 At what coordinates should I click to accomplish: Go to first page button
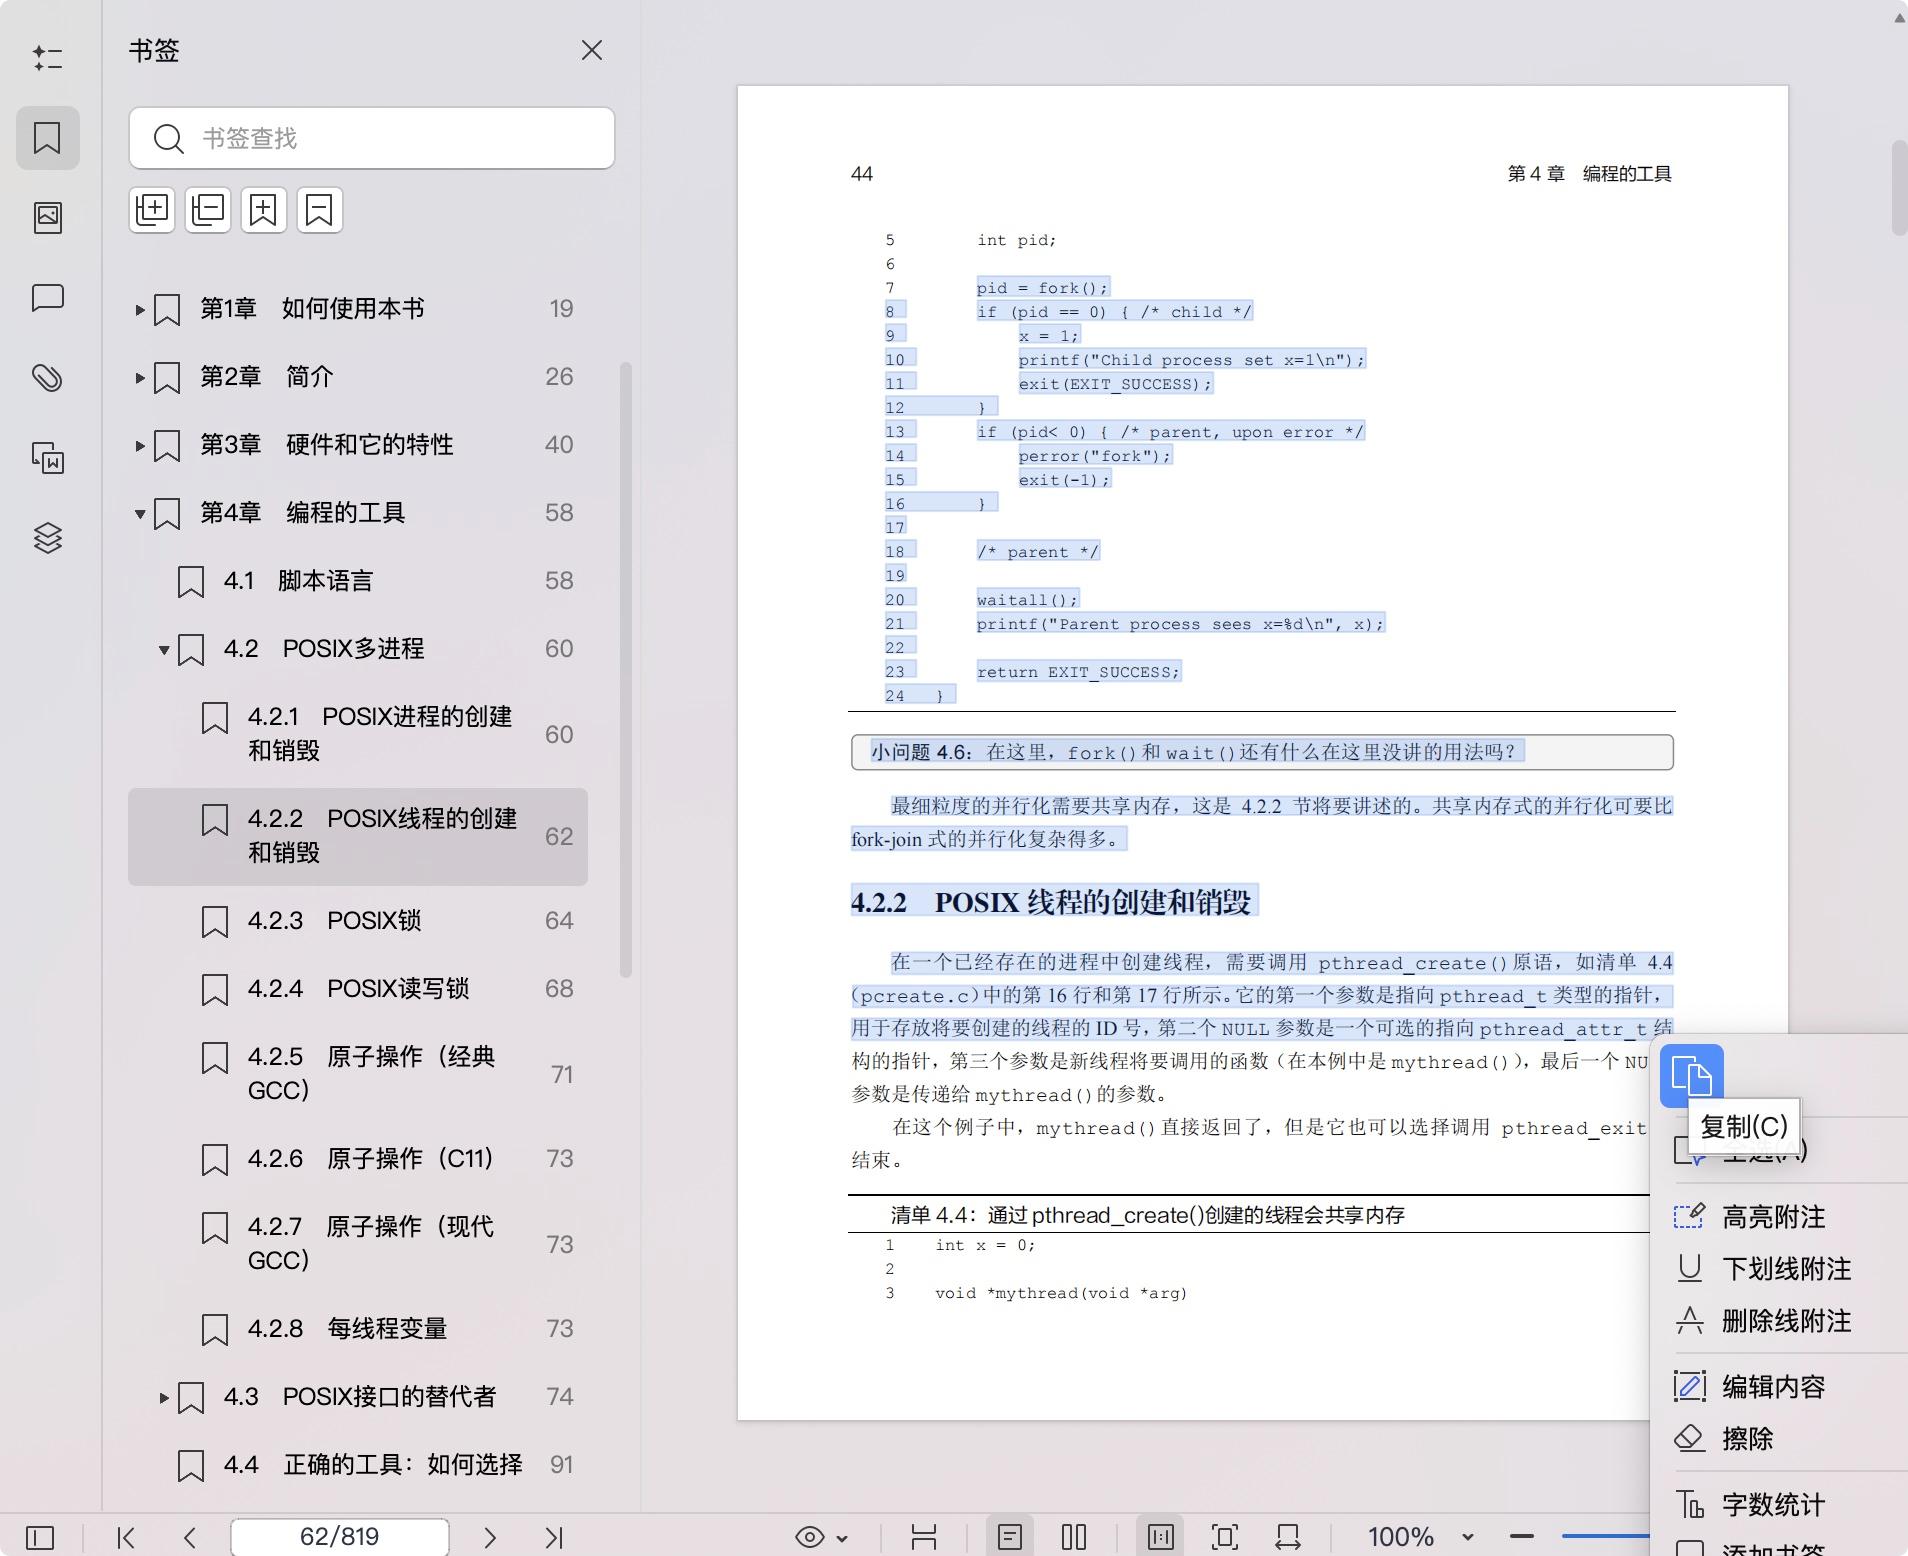126,1537
